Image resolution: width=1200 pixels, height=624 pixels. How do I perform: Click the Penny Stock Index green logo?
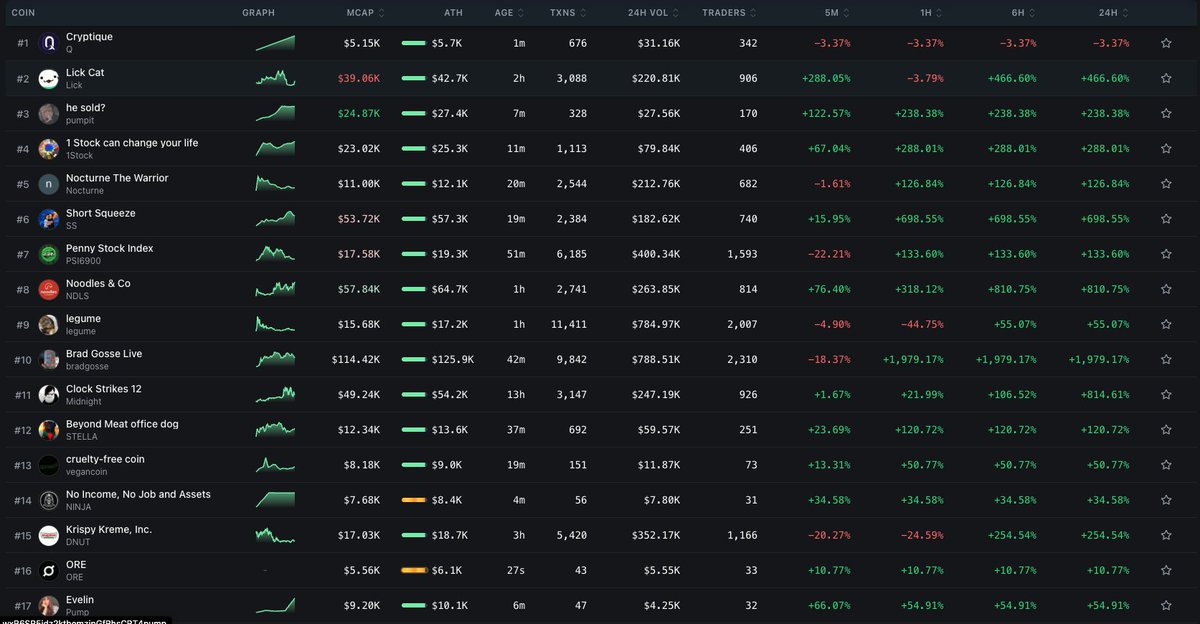pos(48,255)
